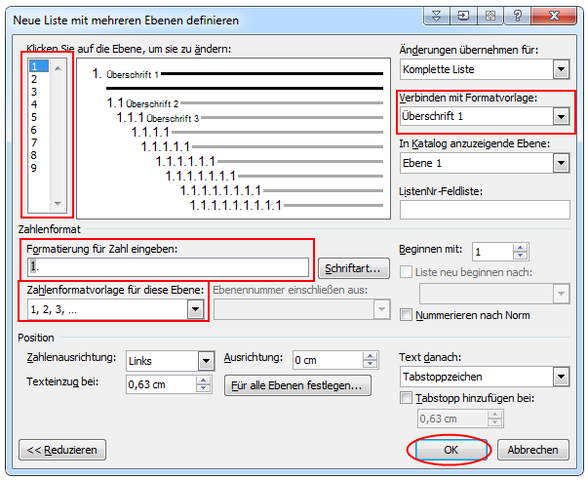Increase 'Ausrichtung' value with up arrow

point(370,356)
